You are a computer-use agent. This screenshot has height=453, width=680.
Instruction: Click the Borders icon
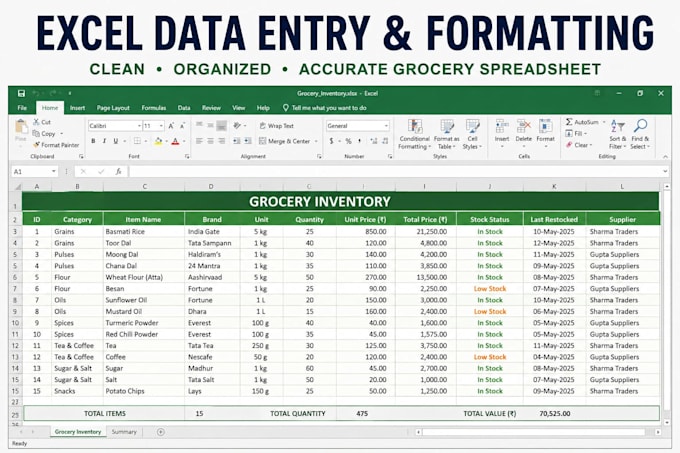(137, 141)
